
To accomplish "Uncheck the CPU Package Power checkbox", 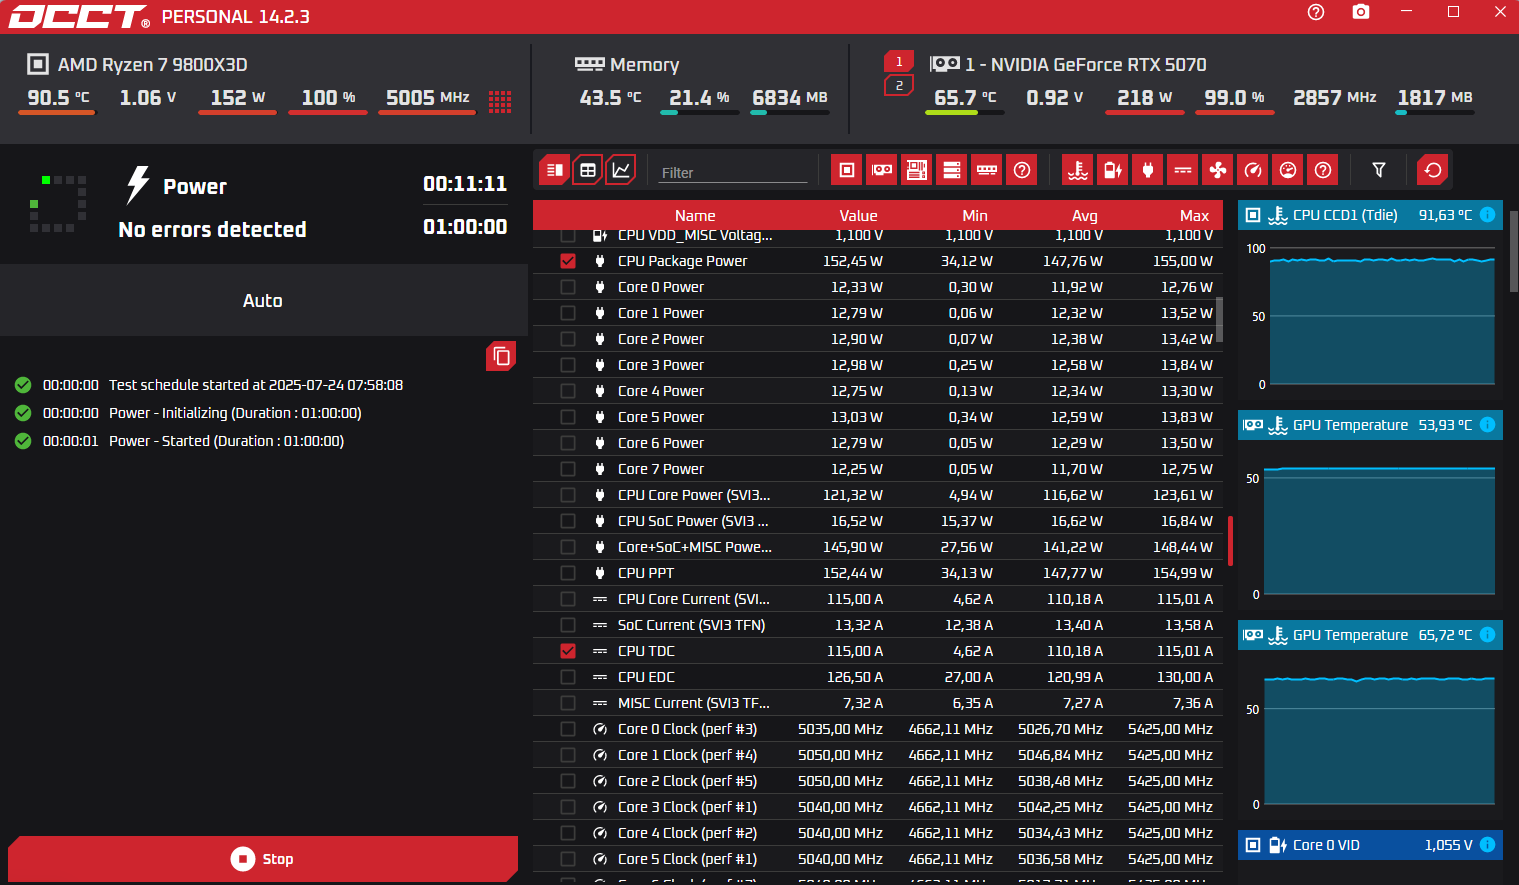I will 568,261.
